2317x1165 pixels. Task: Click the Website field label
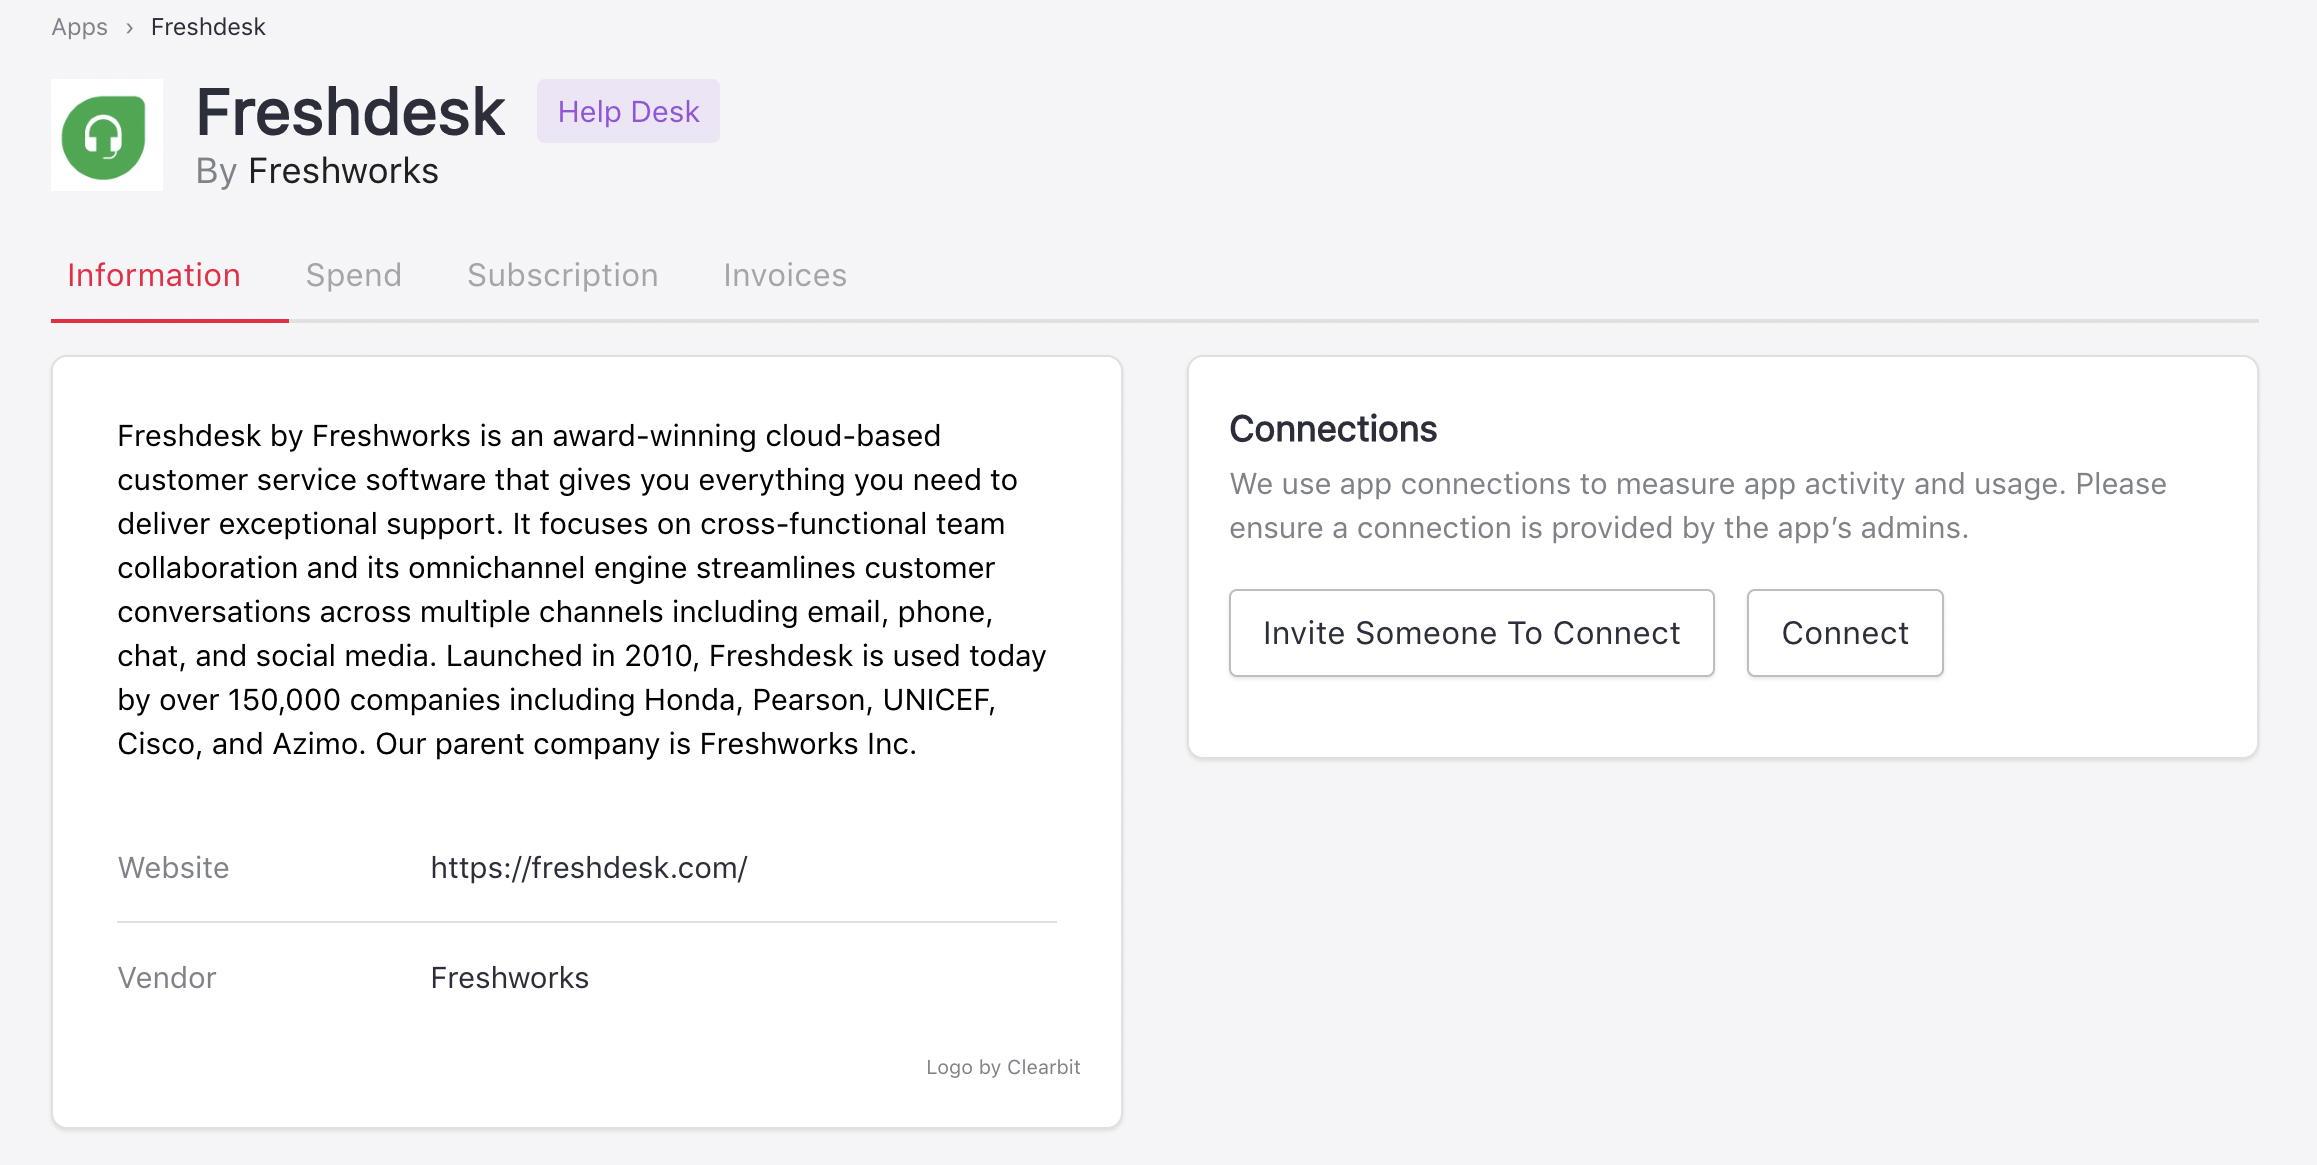(x=173, y=868)
